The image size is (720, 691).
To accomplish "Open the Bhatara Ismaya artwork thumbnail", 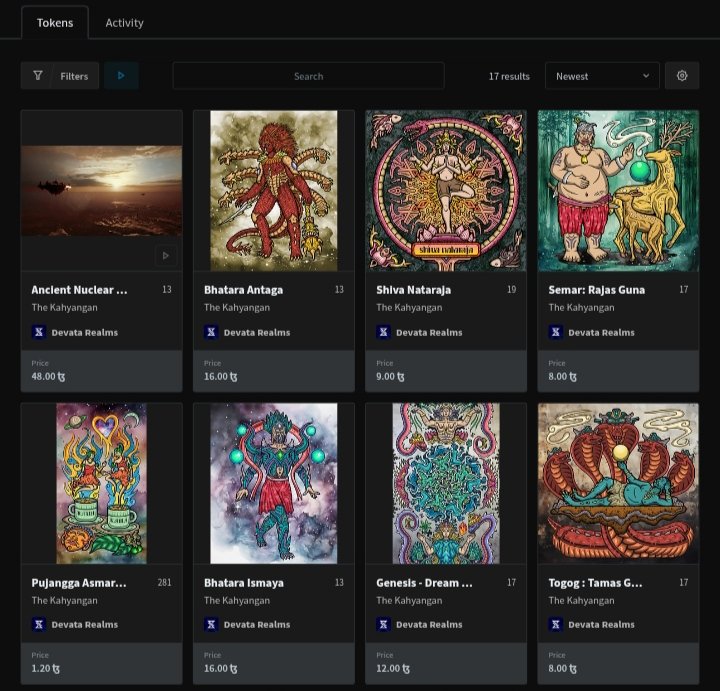I will (x=274, y=483).
